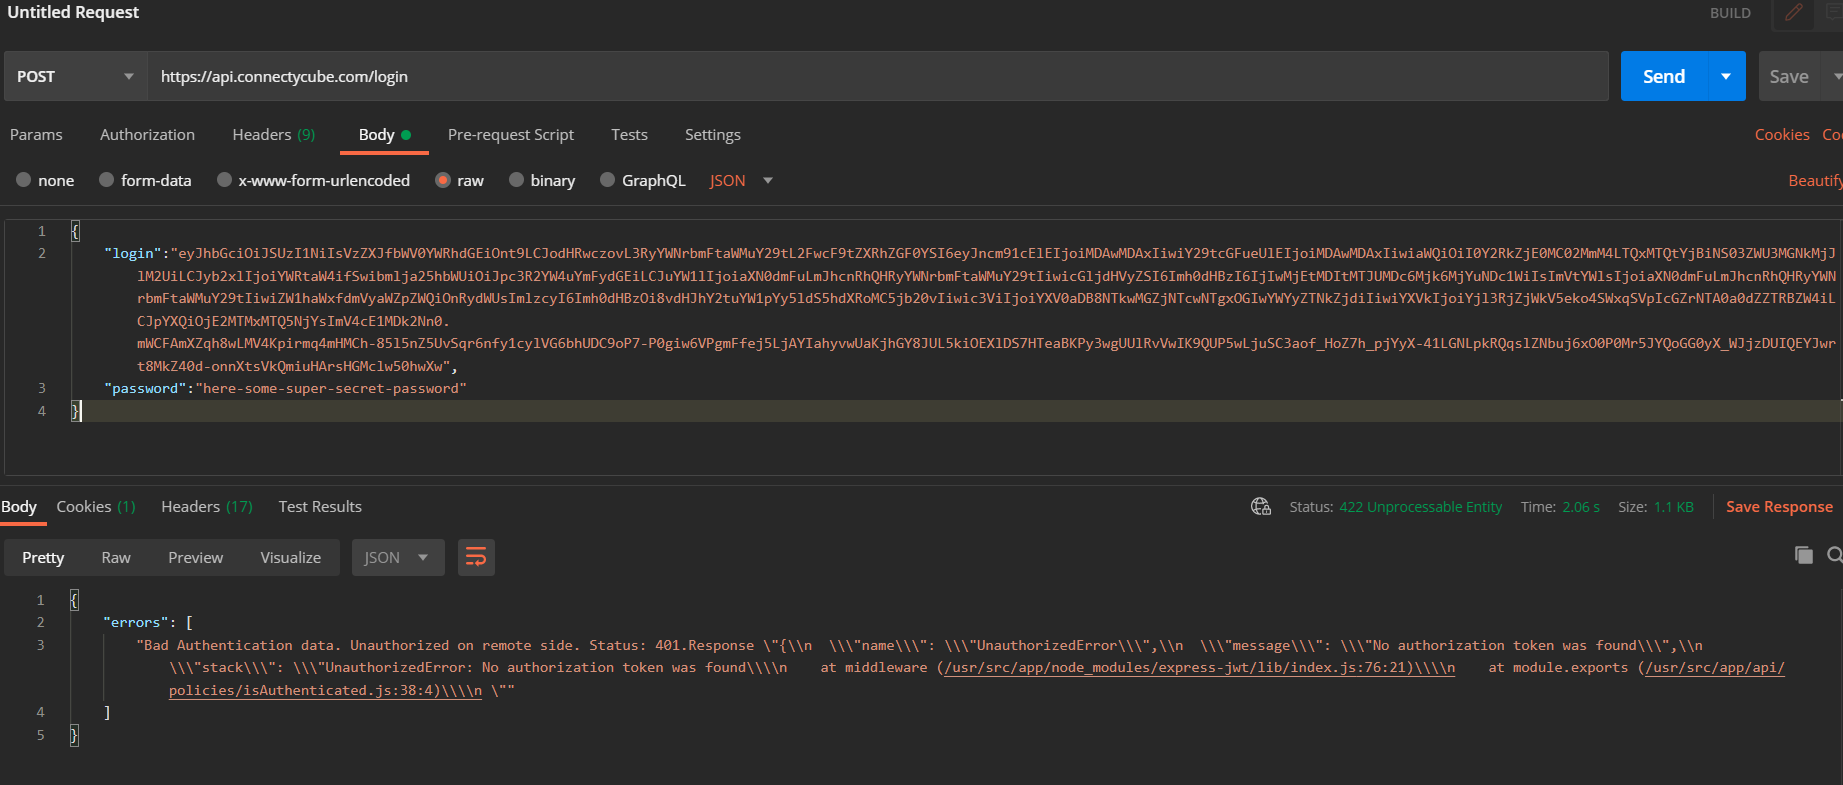
Task: Select the Pretty response view
Action: [43, 557]
